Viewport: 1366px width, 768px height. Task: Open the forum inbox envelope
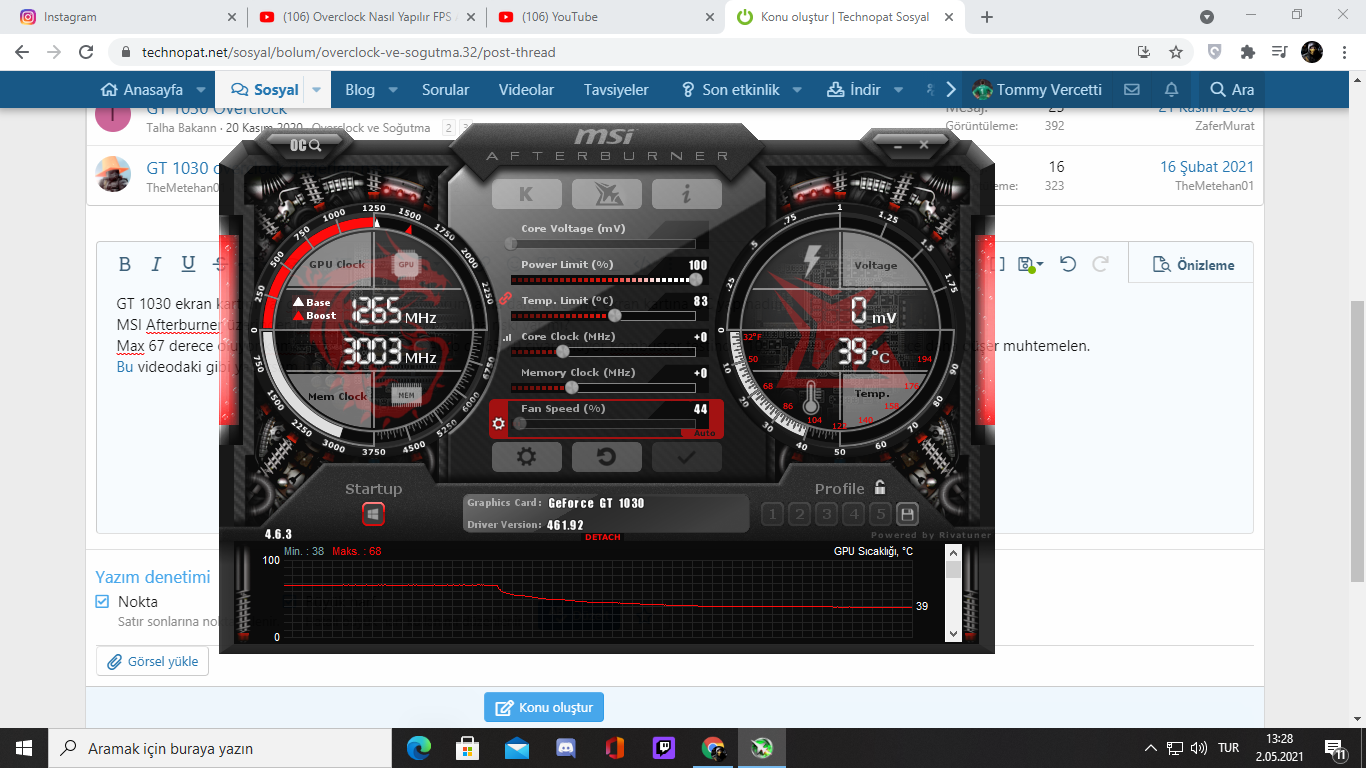coord(1132,90)
